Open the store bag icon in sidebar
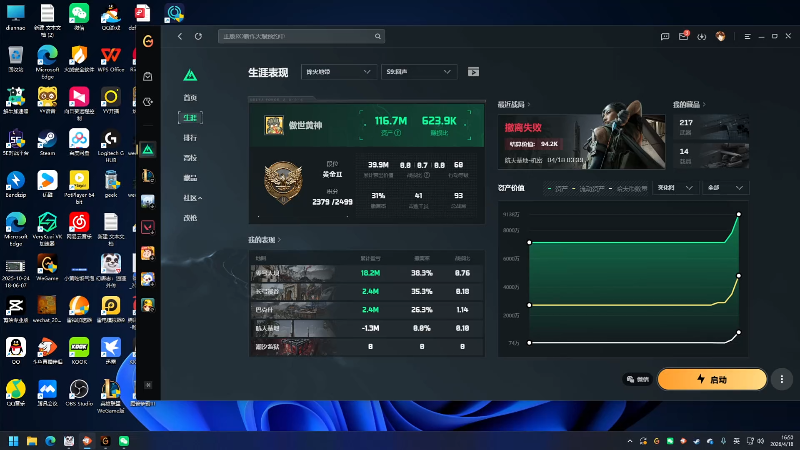Screen dimensions: 800x450 click(x=148, y=77)
